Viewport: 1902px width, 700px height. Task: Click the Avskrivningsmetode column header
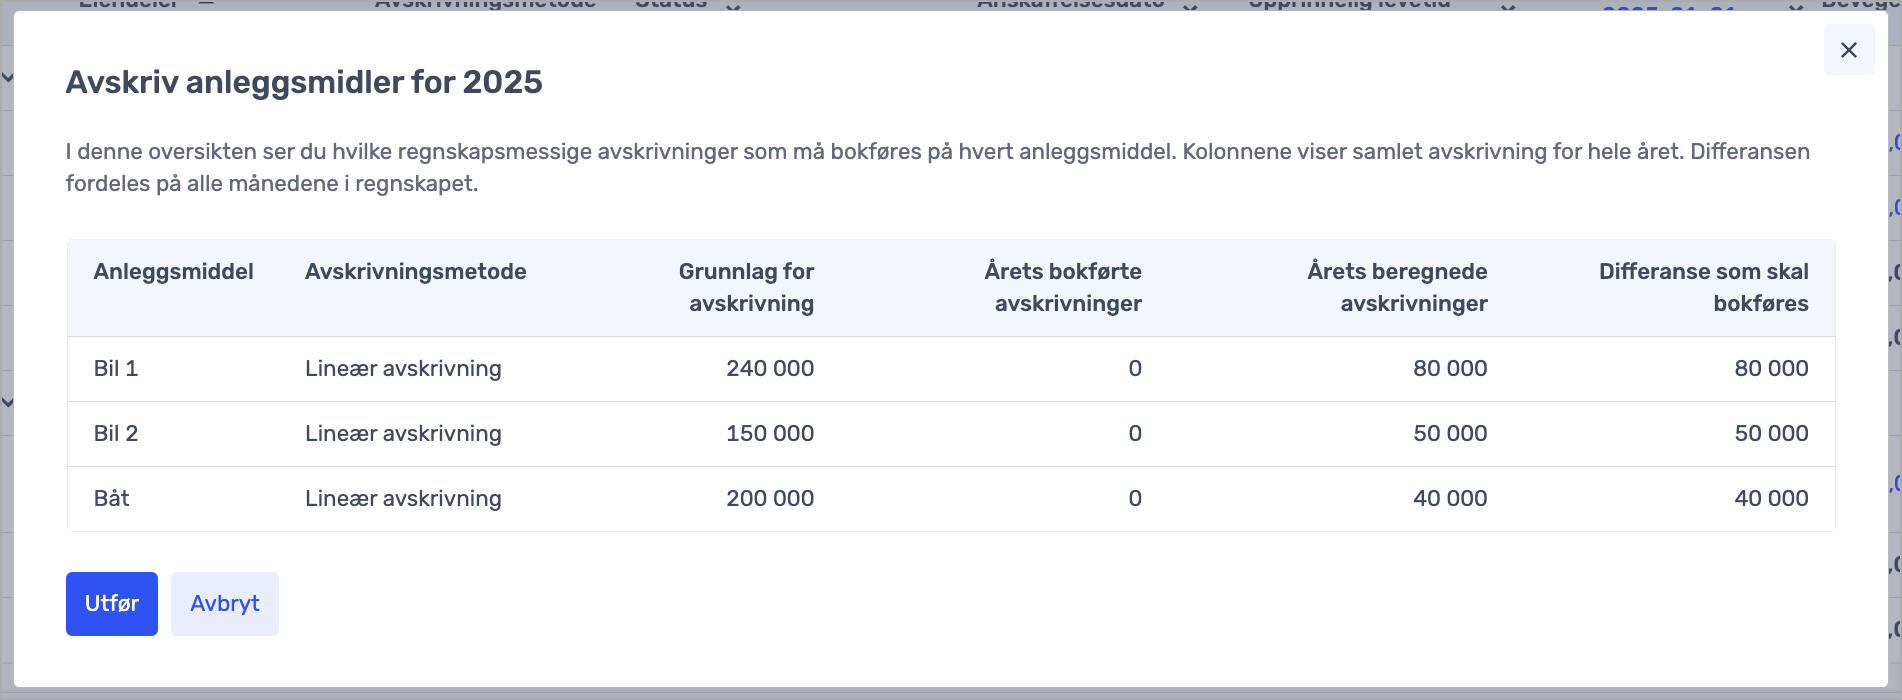415,272
